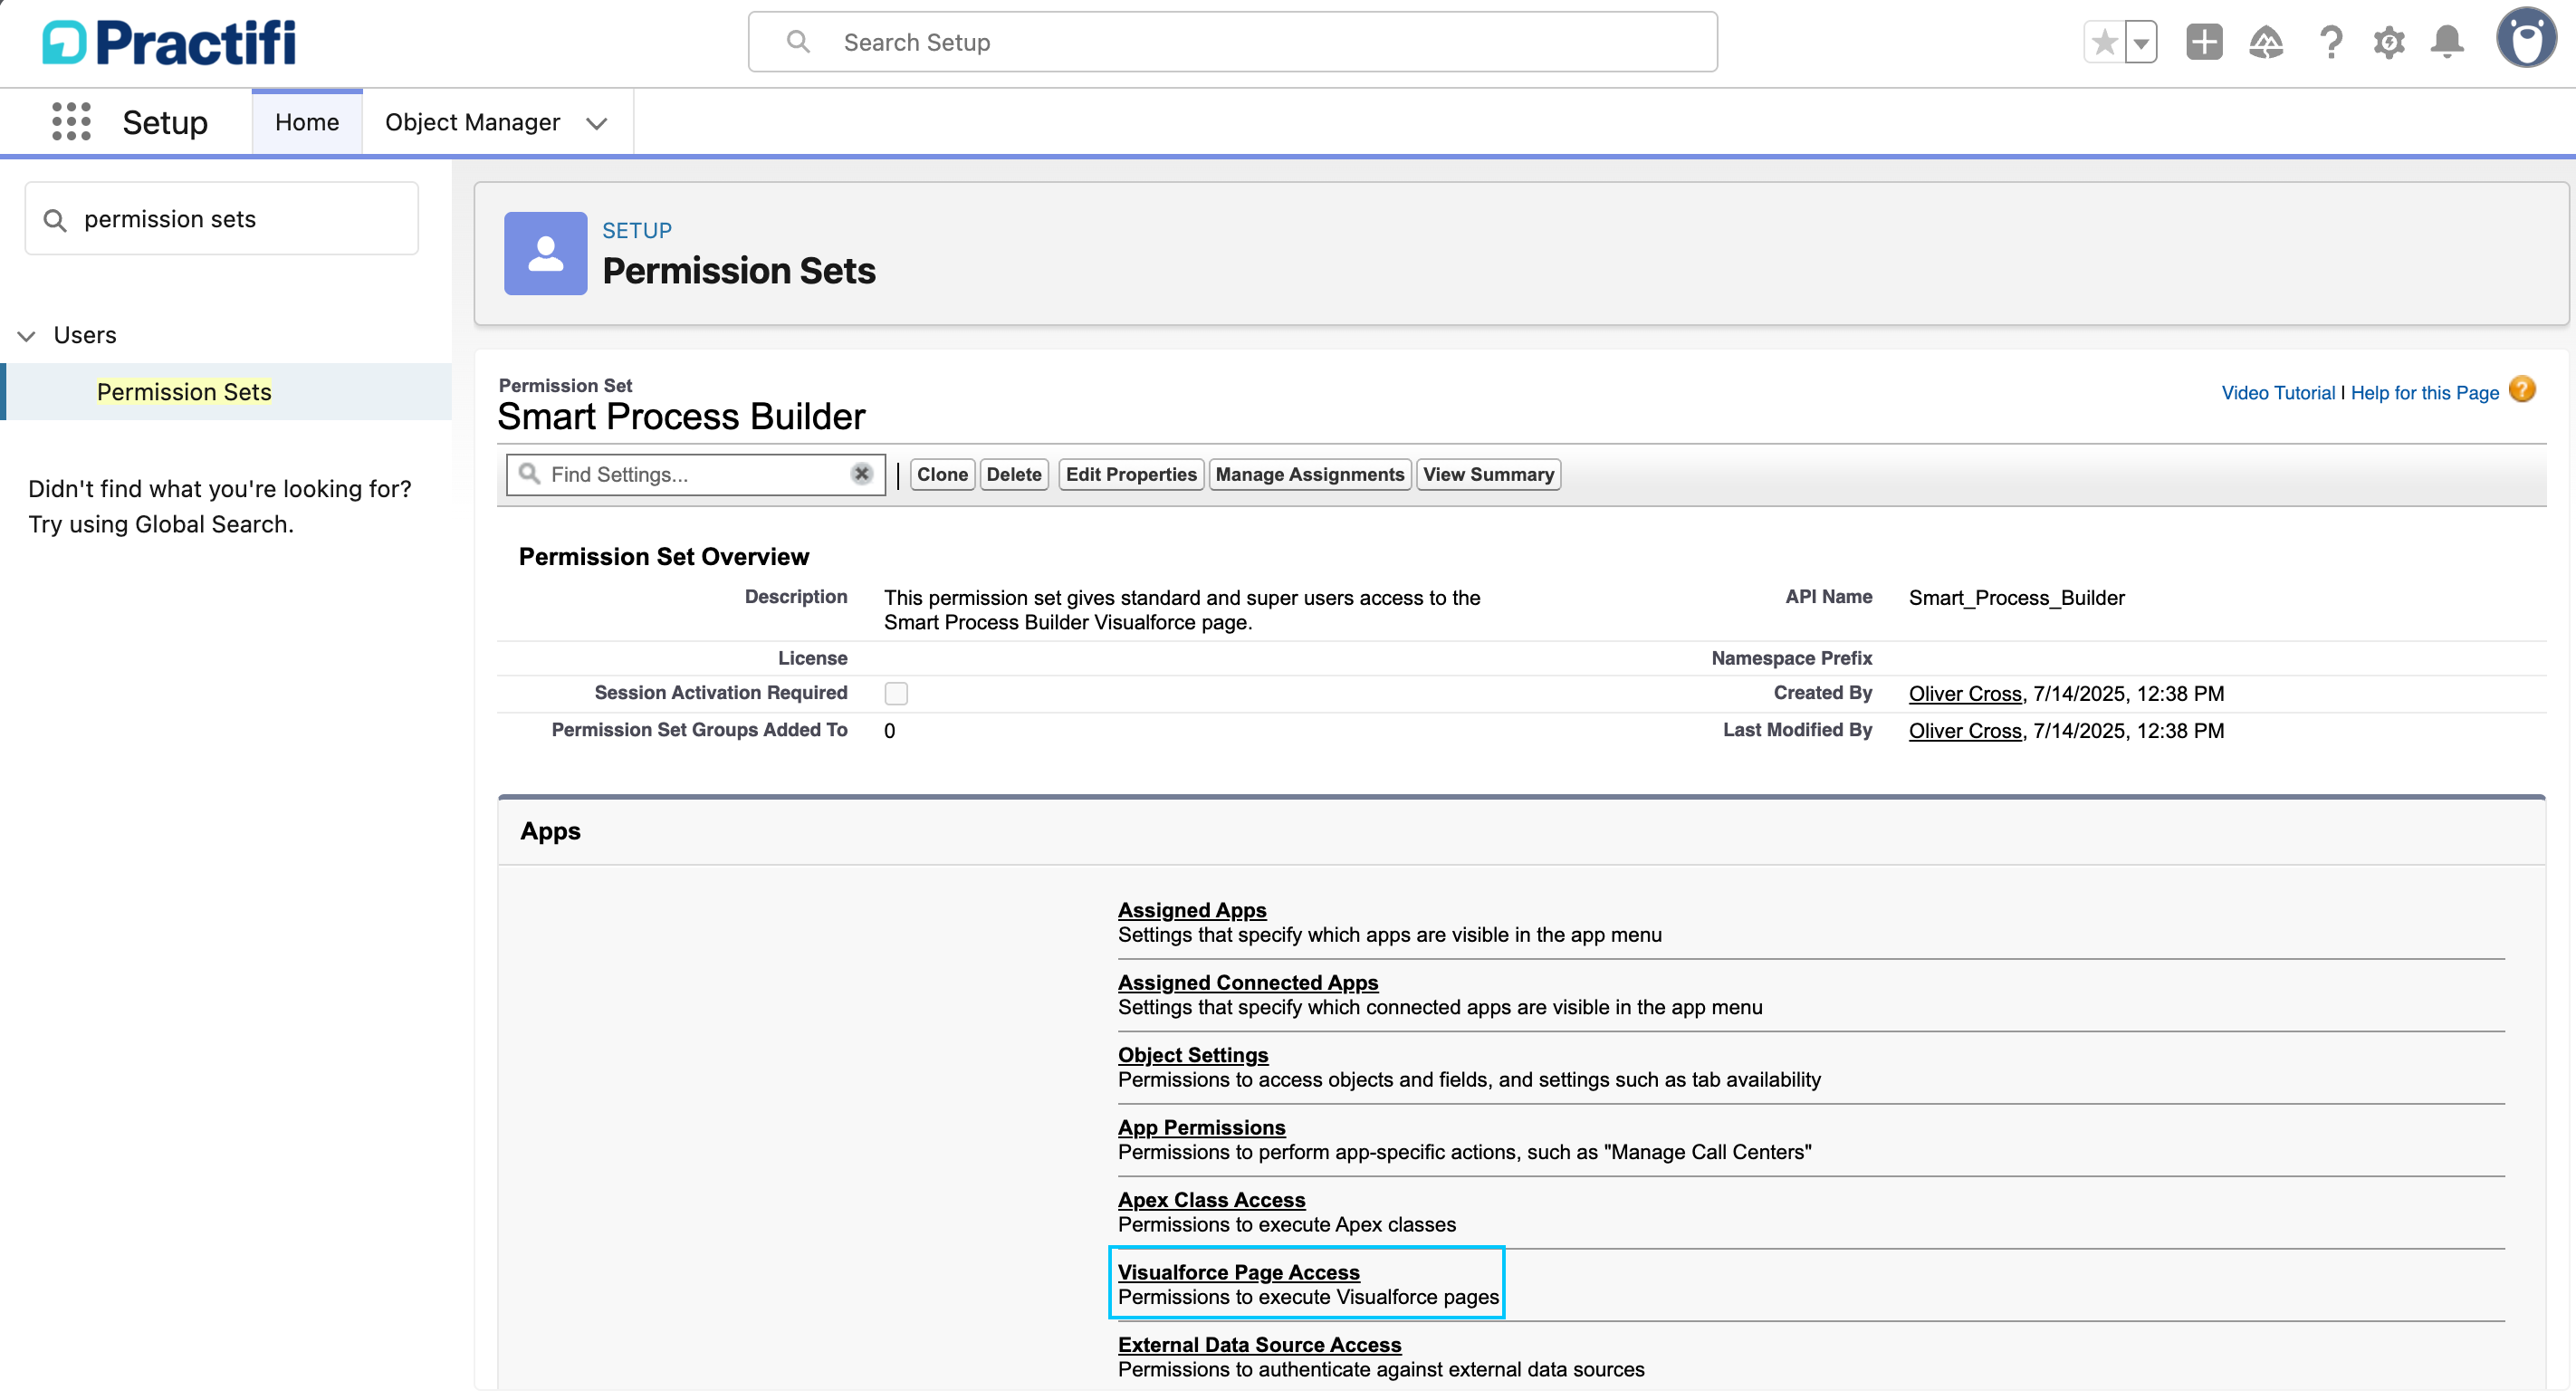Switch to the Object Manager tab
The height and width of the screenshot is (1400, 2576).
472,122
